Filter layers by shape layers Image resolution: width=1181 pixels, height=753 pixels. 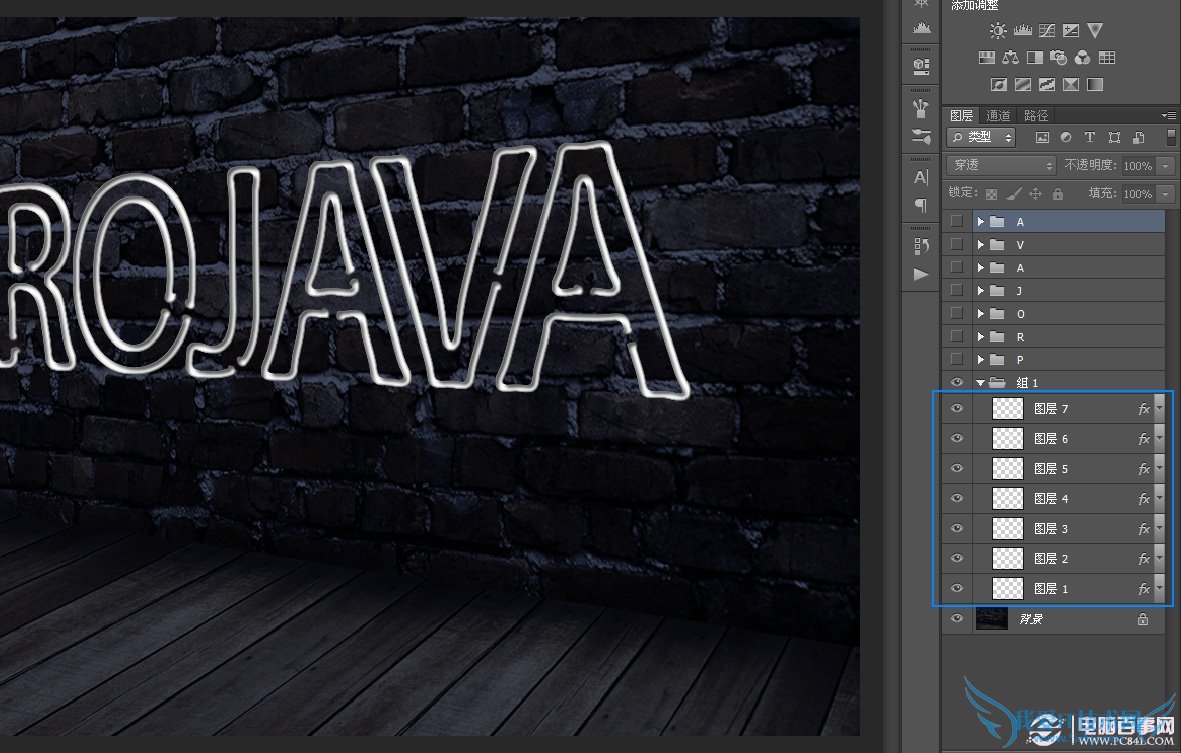[1114, 137]
